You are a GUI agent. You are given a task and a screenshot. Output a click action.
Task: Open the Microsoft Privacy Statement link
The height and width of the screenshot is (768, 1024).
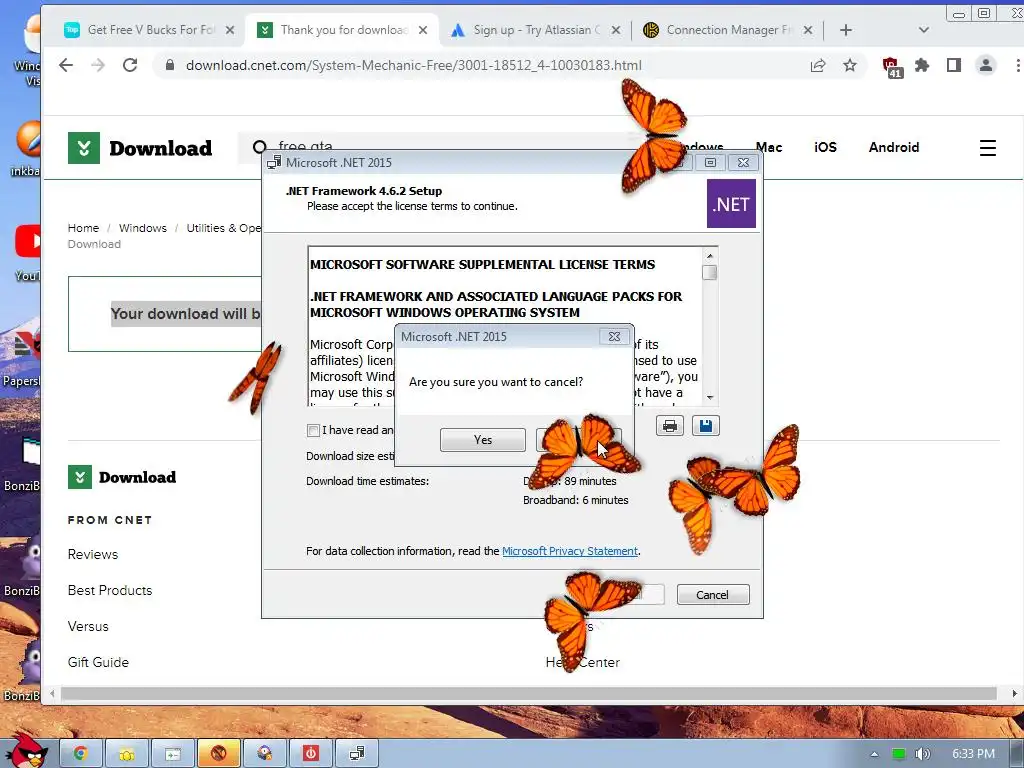coord(569,551)
